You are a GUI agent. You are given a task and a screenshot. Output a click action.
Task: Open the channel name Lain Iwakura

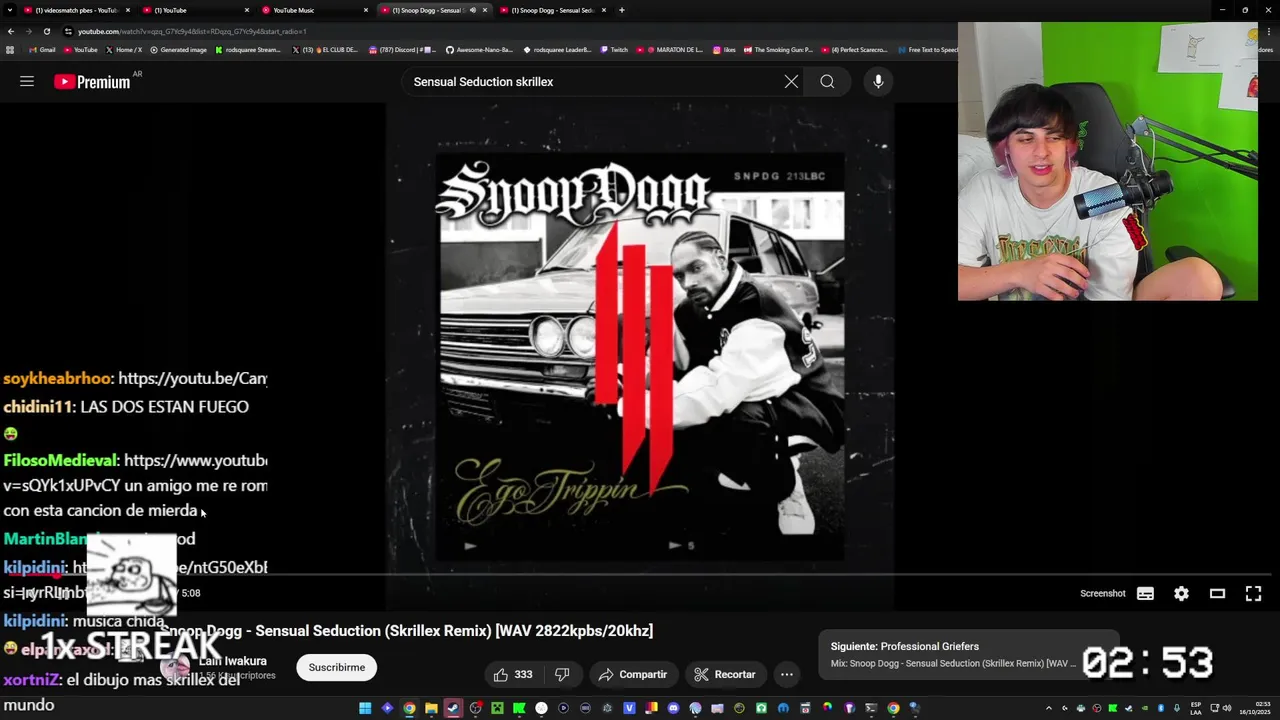pos(232,661)
